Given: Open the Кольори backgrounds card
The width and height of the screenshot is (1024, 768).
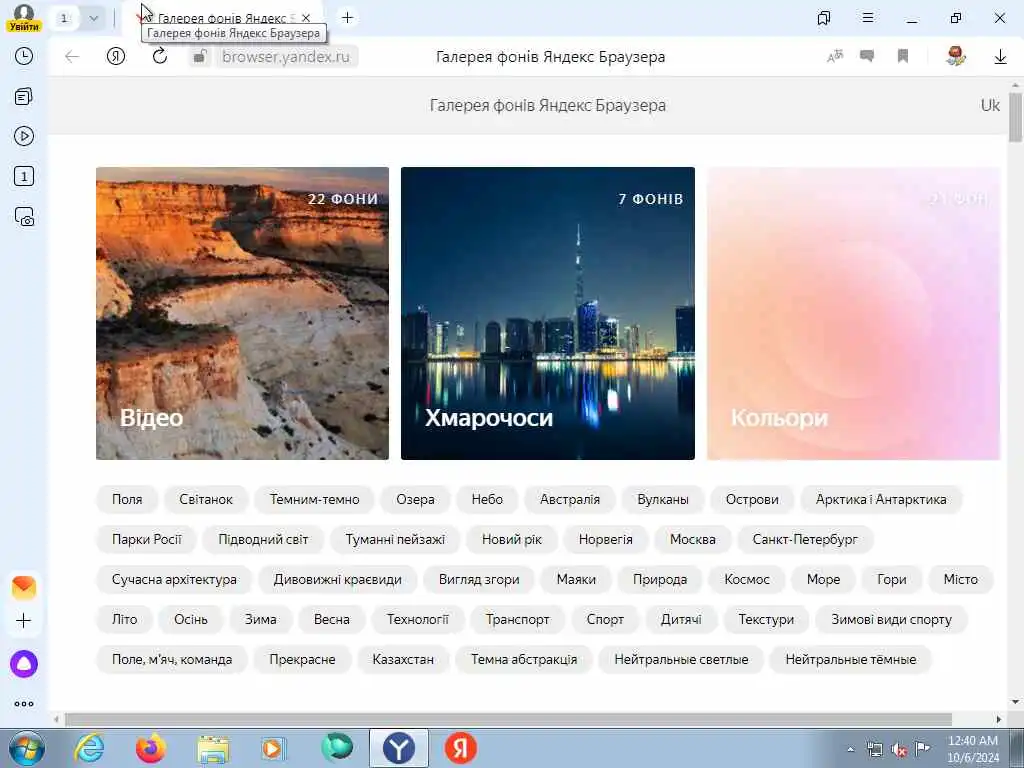Looking at the screenshot, I should coord(854,313).
